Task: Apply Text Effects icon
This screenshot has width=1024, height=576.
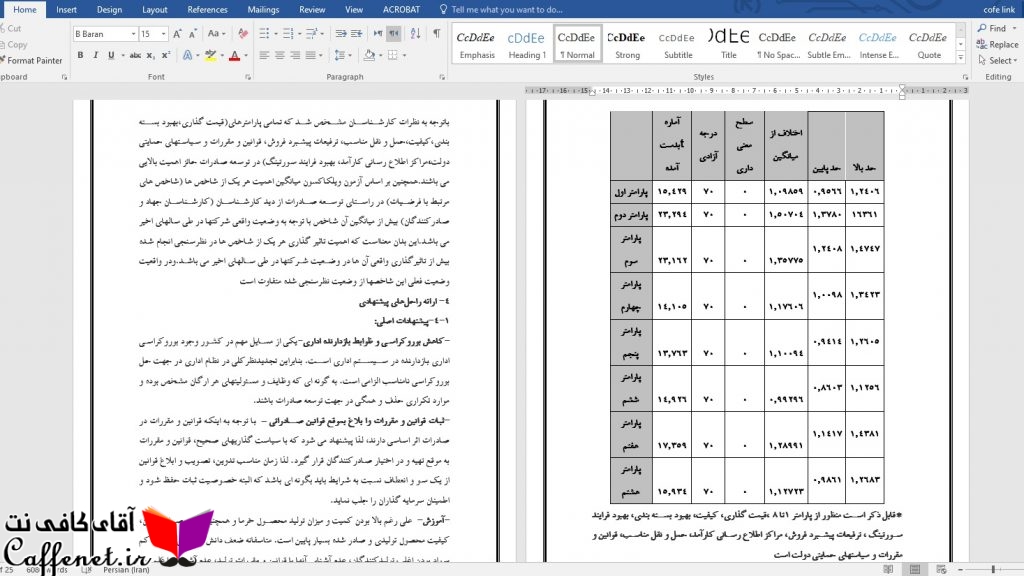Action: [187, 56]
